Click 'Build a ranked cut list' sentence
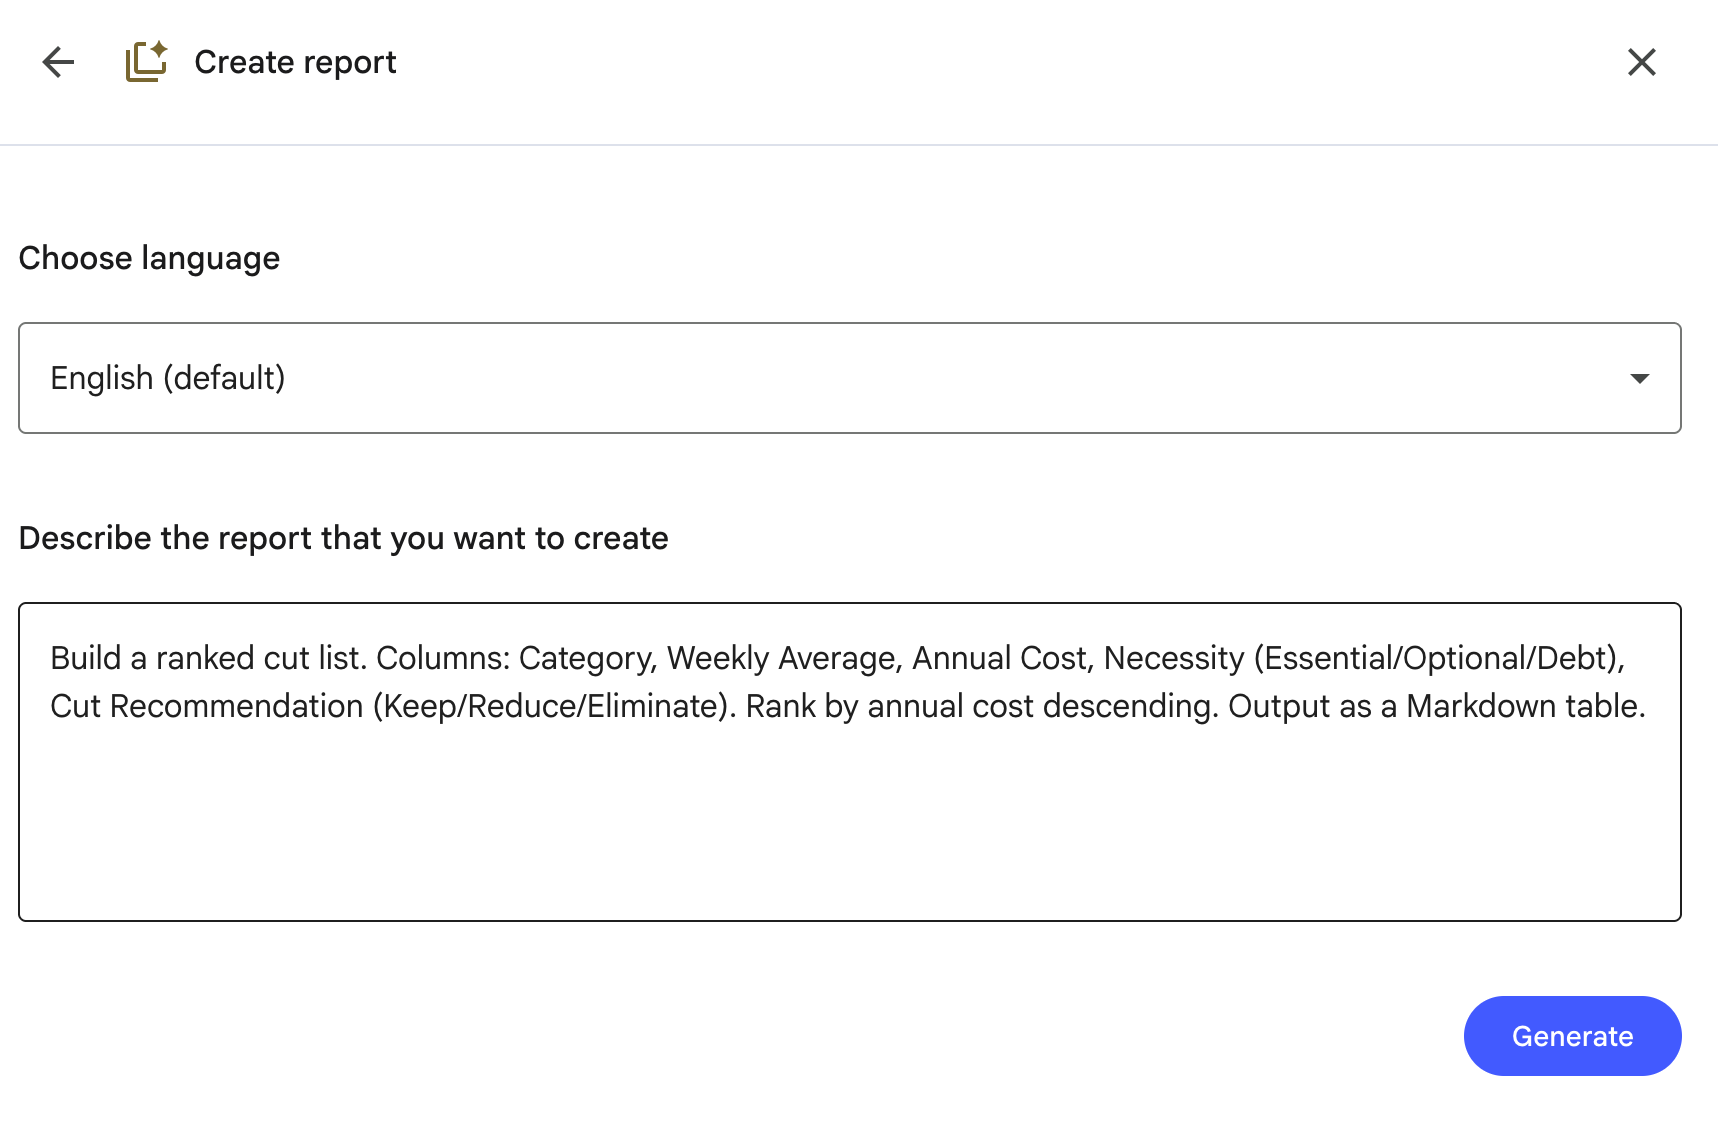 (206, 658)
